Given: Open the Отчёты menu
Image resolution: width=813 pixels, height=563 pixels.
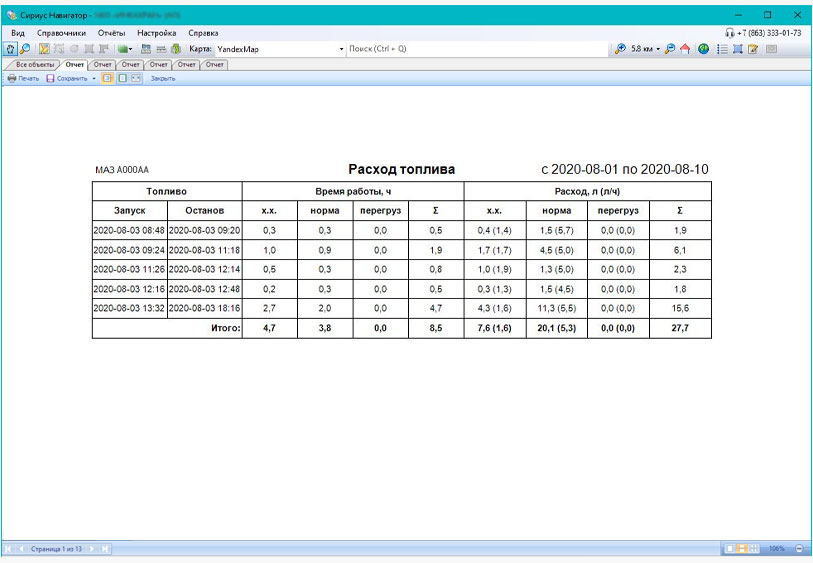Looking at the screenshot, I should tap(111, 33).
